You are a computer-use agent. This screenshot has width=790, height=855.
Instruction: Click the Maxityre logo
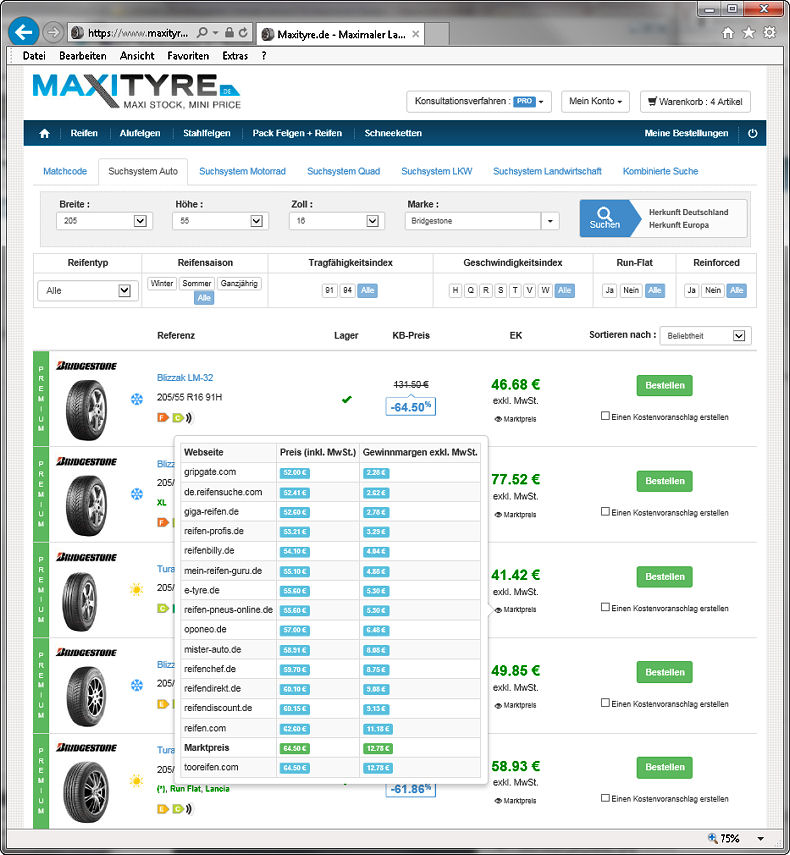pos(136,91)
